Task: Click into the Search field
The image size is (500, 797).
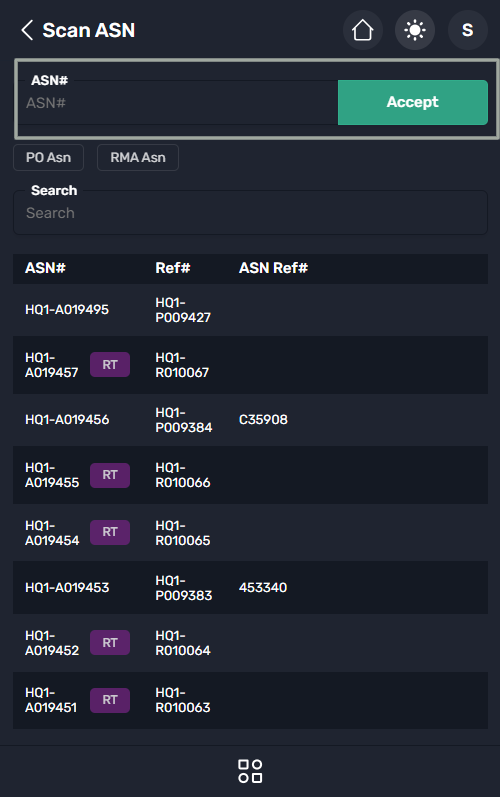Action: 250,212
